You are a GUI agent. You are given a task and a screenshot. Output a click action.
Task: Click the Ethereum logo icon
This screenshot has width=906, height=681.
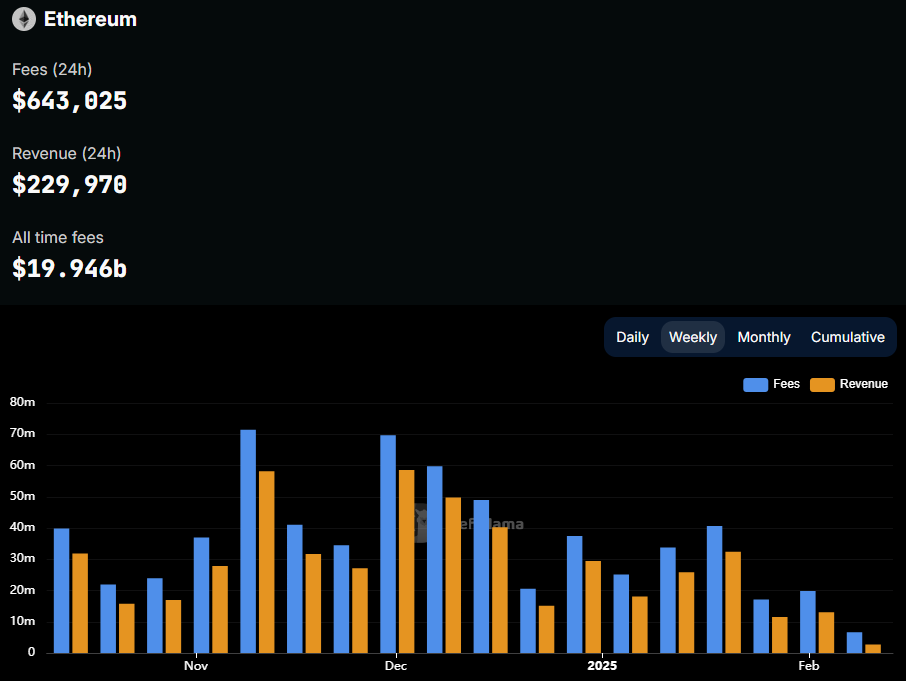click(x=24, y=19)
